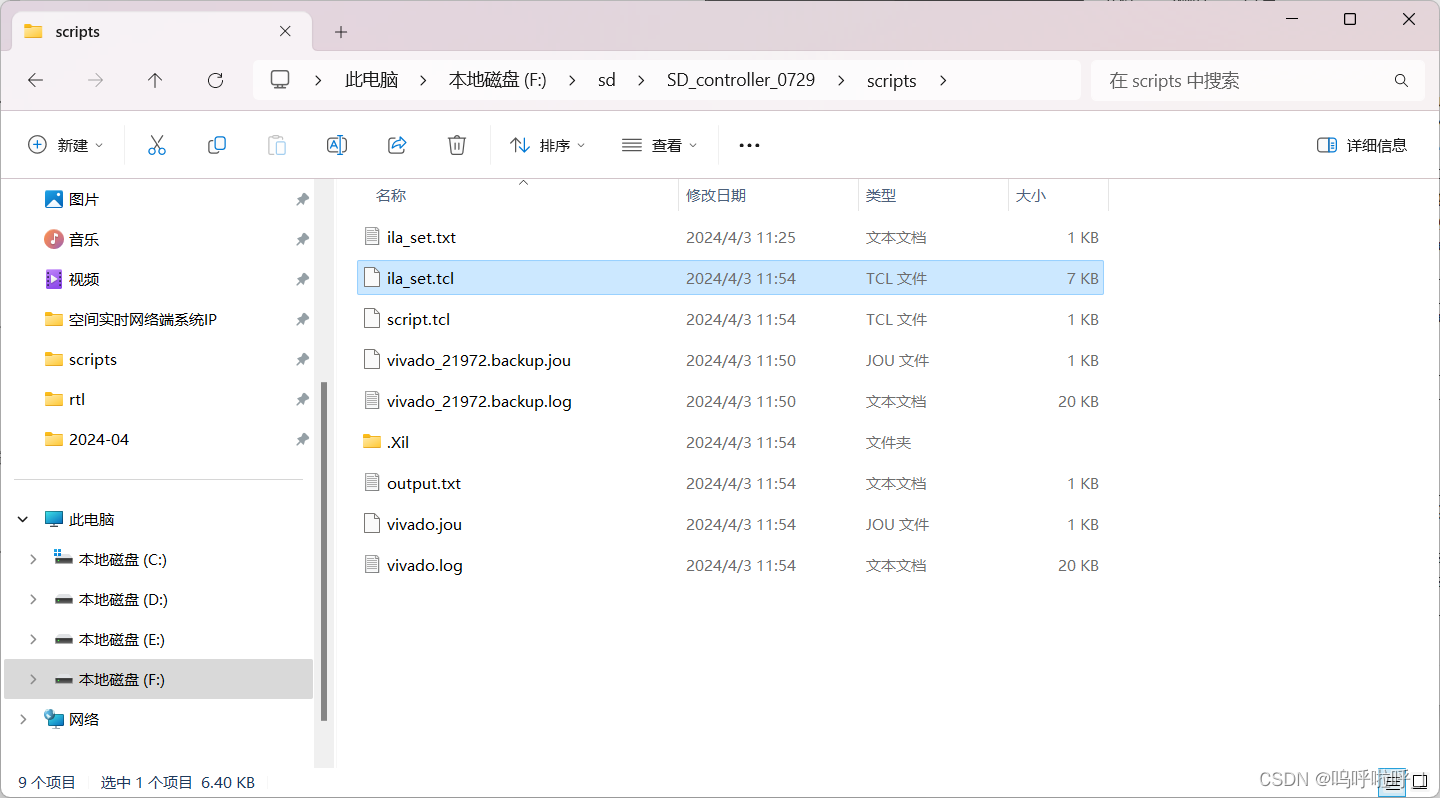
Task: Open the more options ellipsis menu
Action: pyautogui.click(x=749, y=145)
